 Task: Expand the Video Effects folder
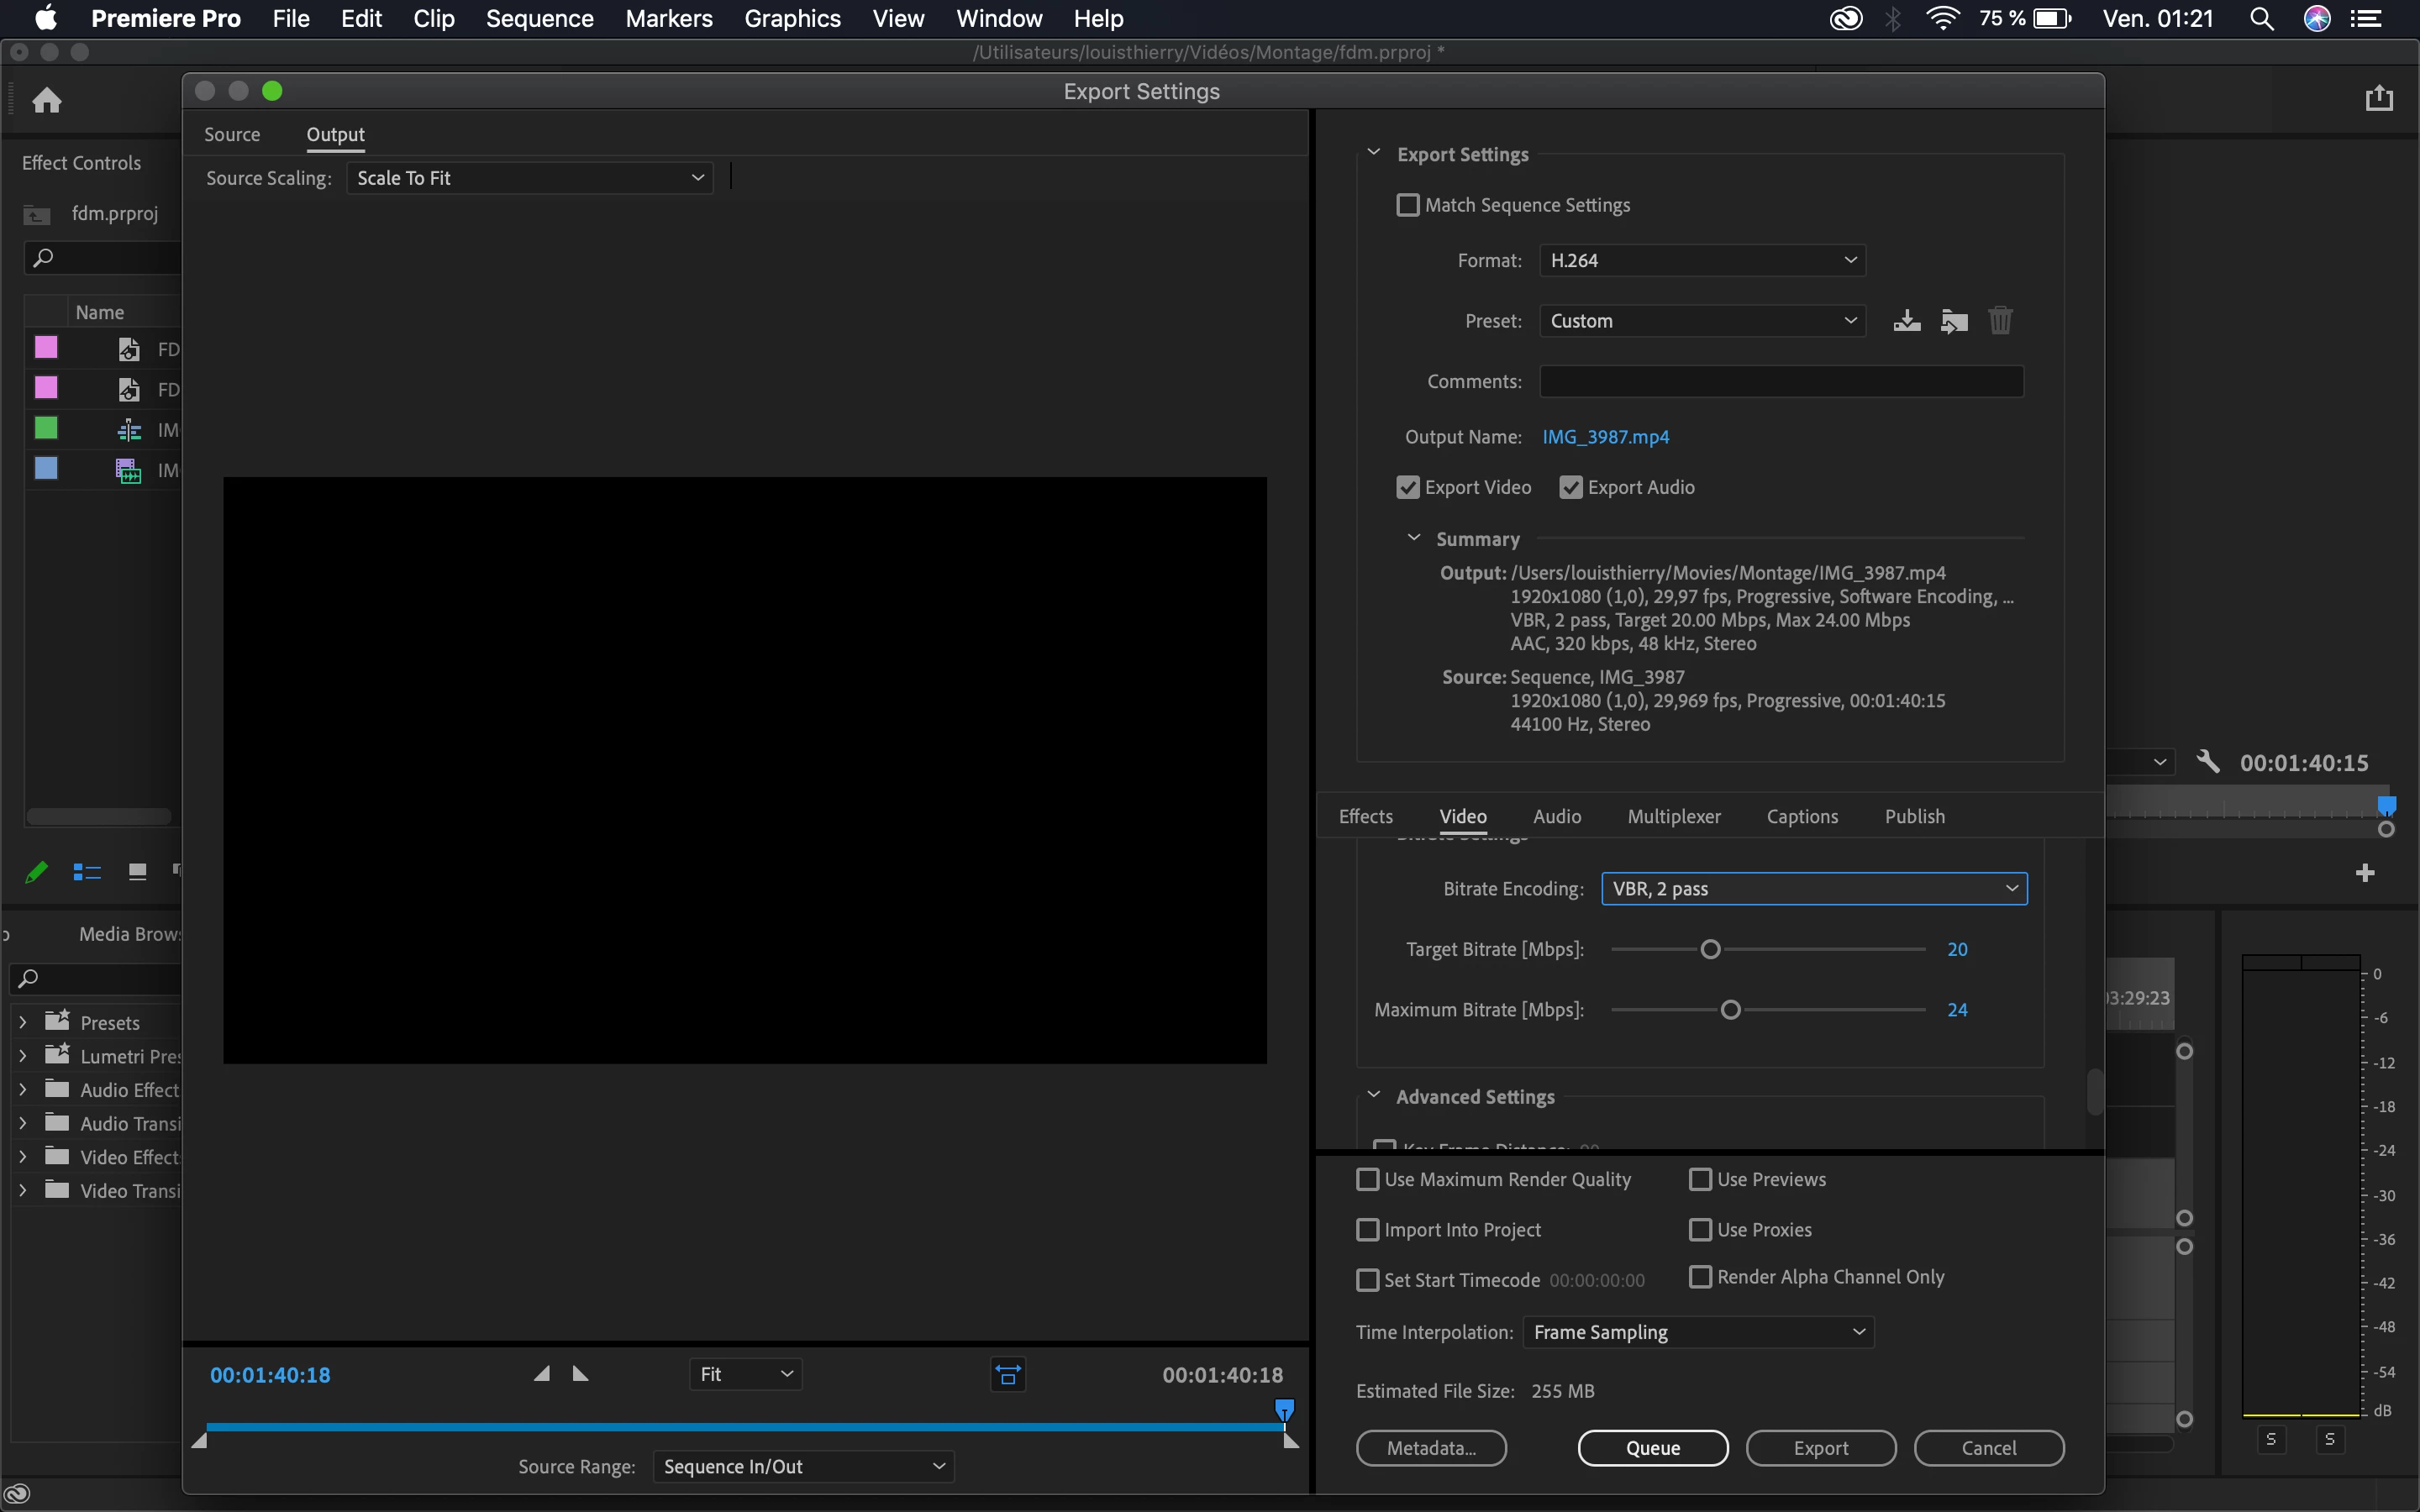coord(22,1157)
